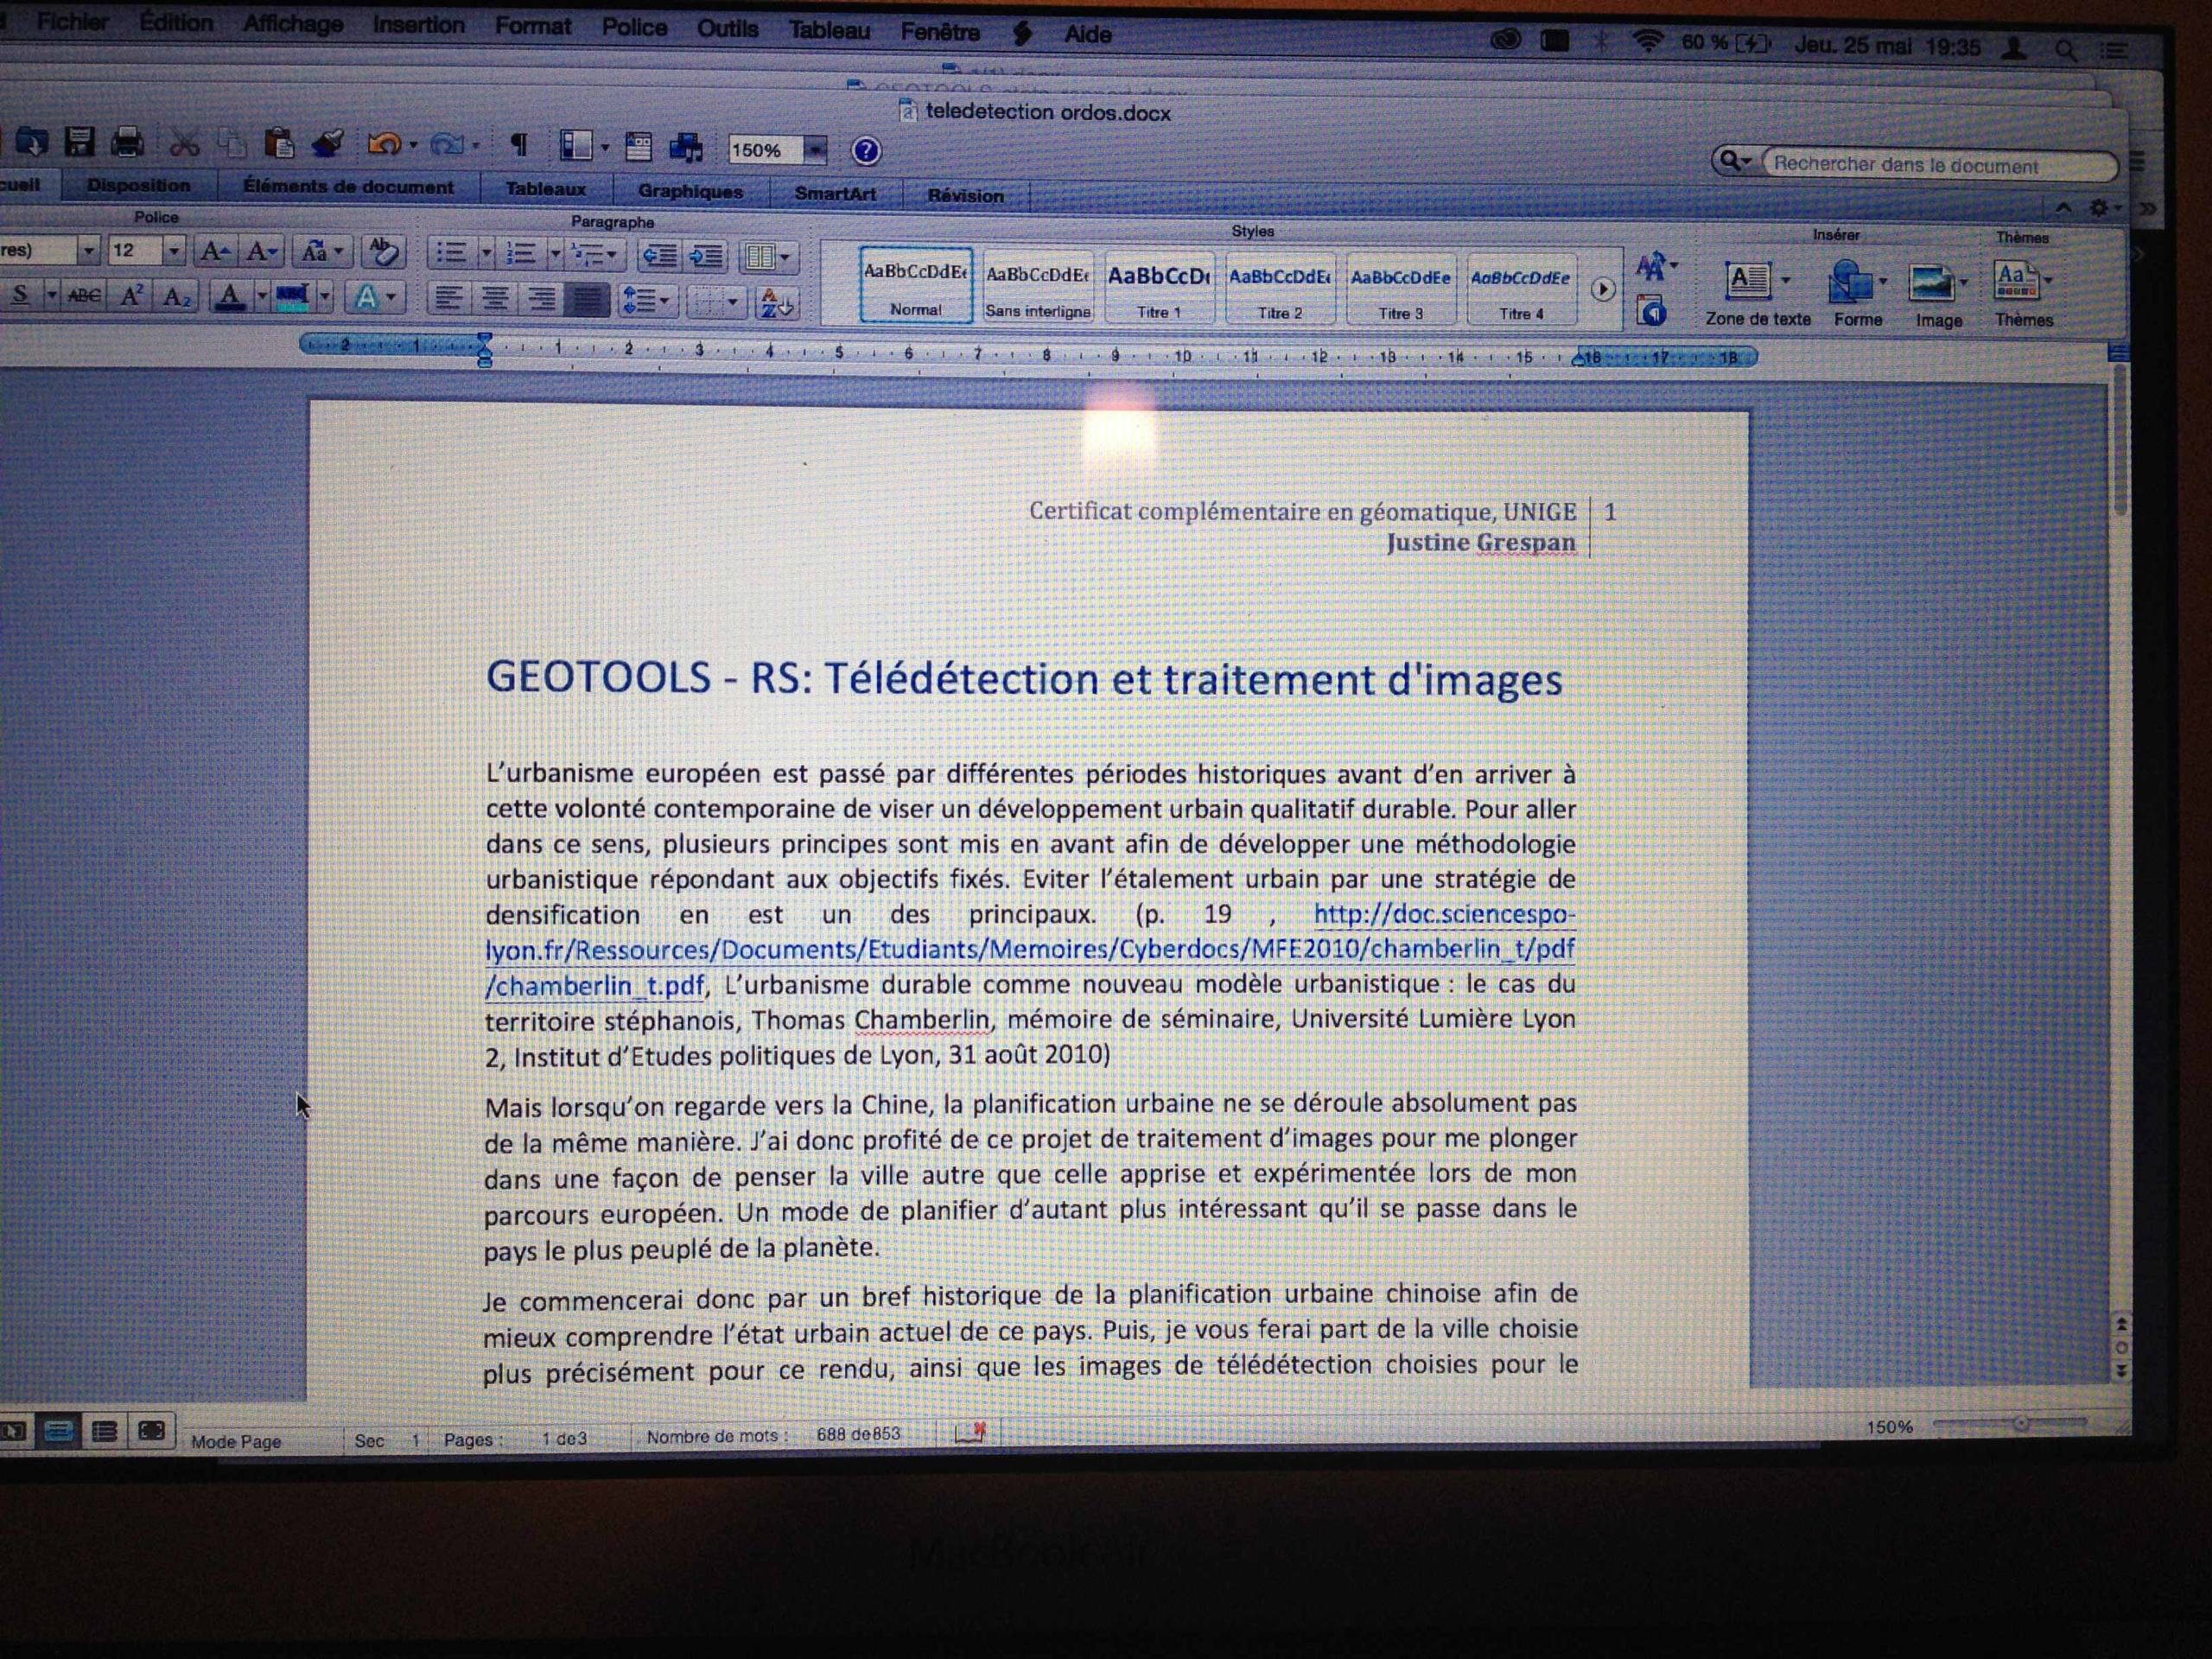Image resolution: width=2212 pixels, height=1659 pixels.
Task: Increase the paragraph indent
Action: pos(706,257)
